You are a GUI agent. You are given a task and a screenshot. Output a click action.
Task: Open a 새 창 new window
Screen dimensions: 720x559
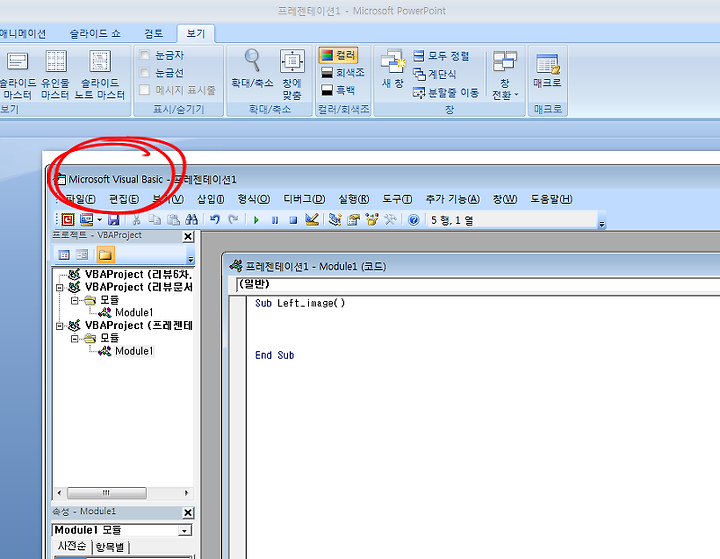coord(393,69)
